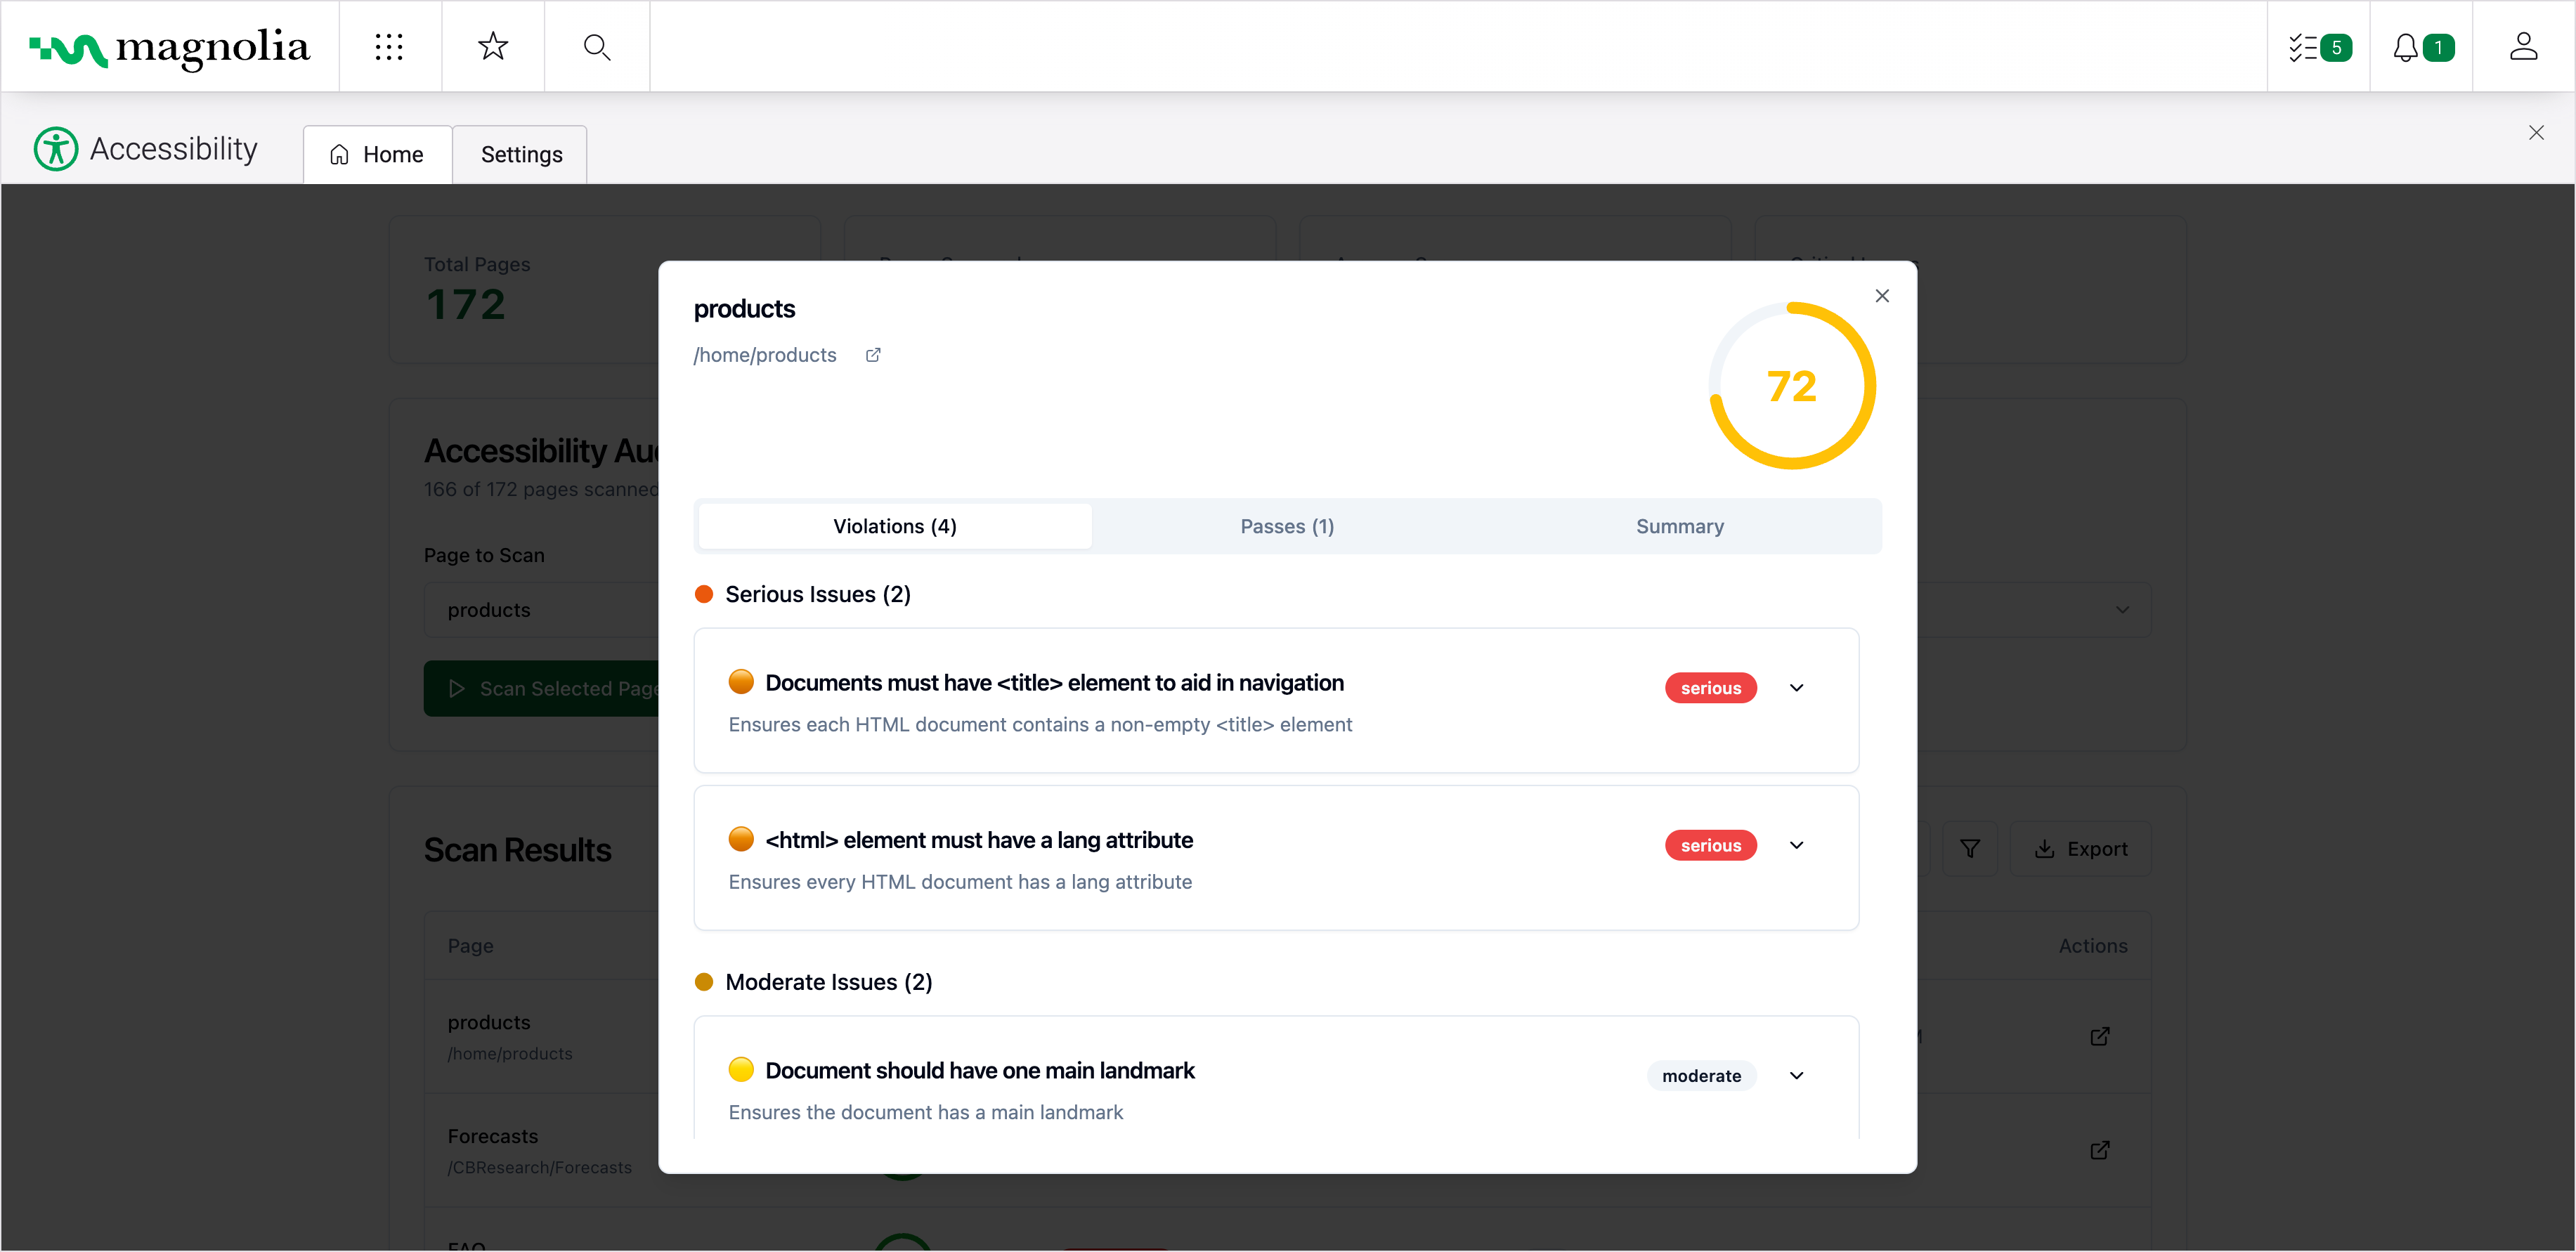Open the app launcher grid icon

tap(389, 47)
